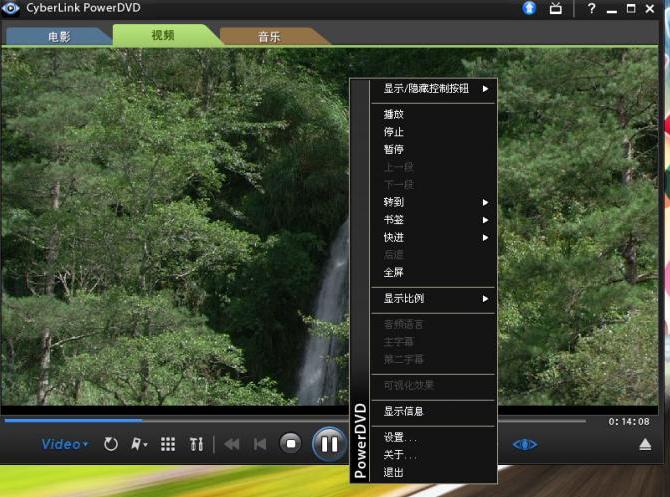This screenshot has width=670, height=497.
Task: Switch to the 电影 tab
Action: click(58, 36)
